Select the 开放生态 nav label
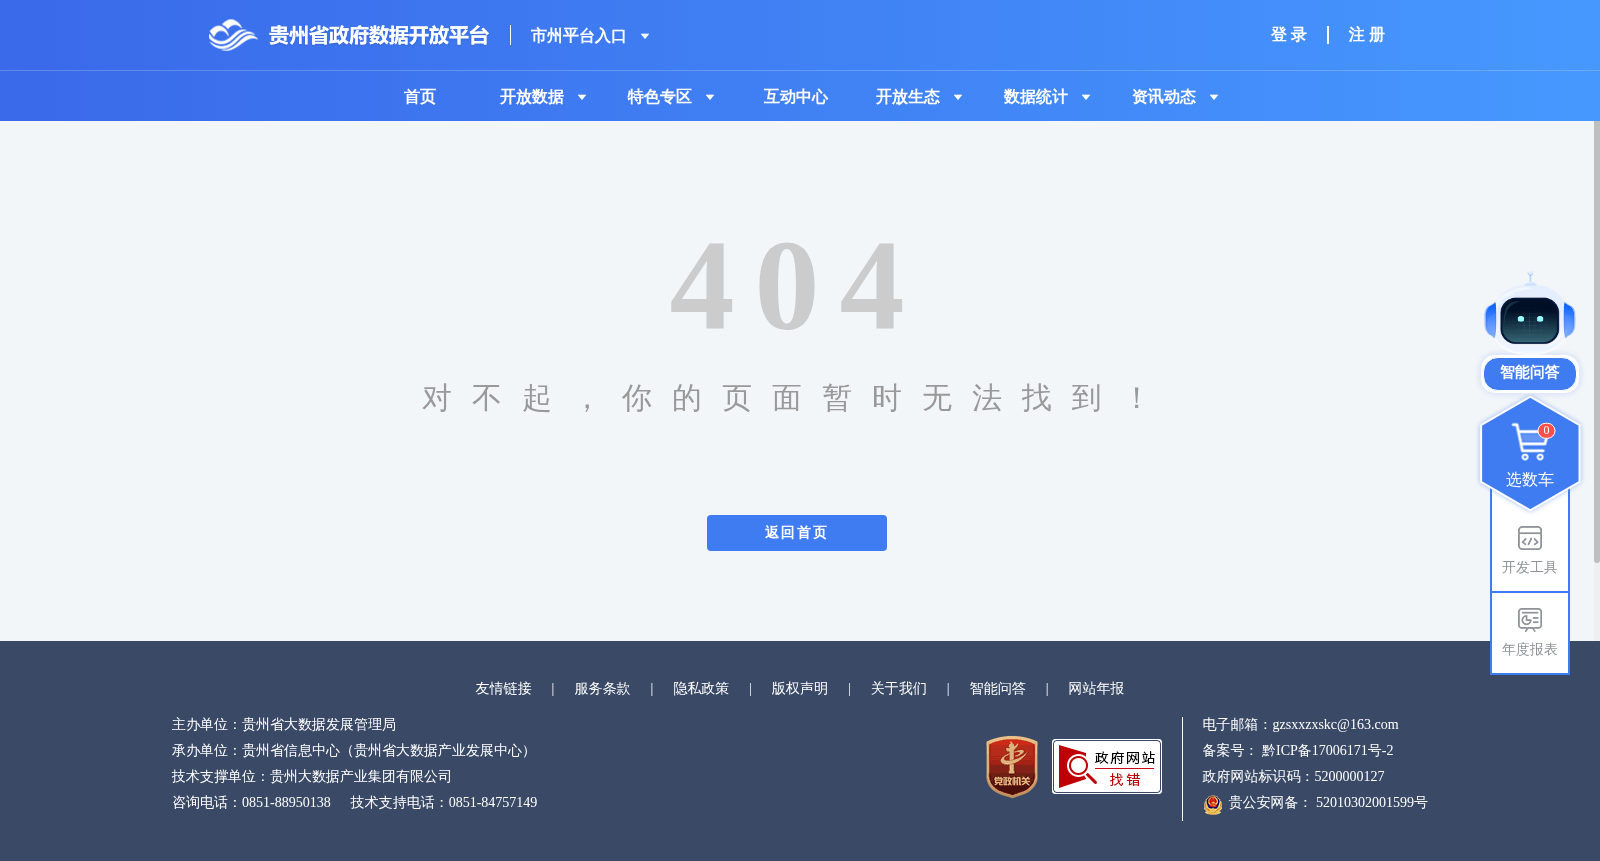Image resolution: width=1600 pixels, height=861 pixels. pos(908,97)
